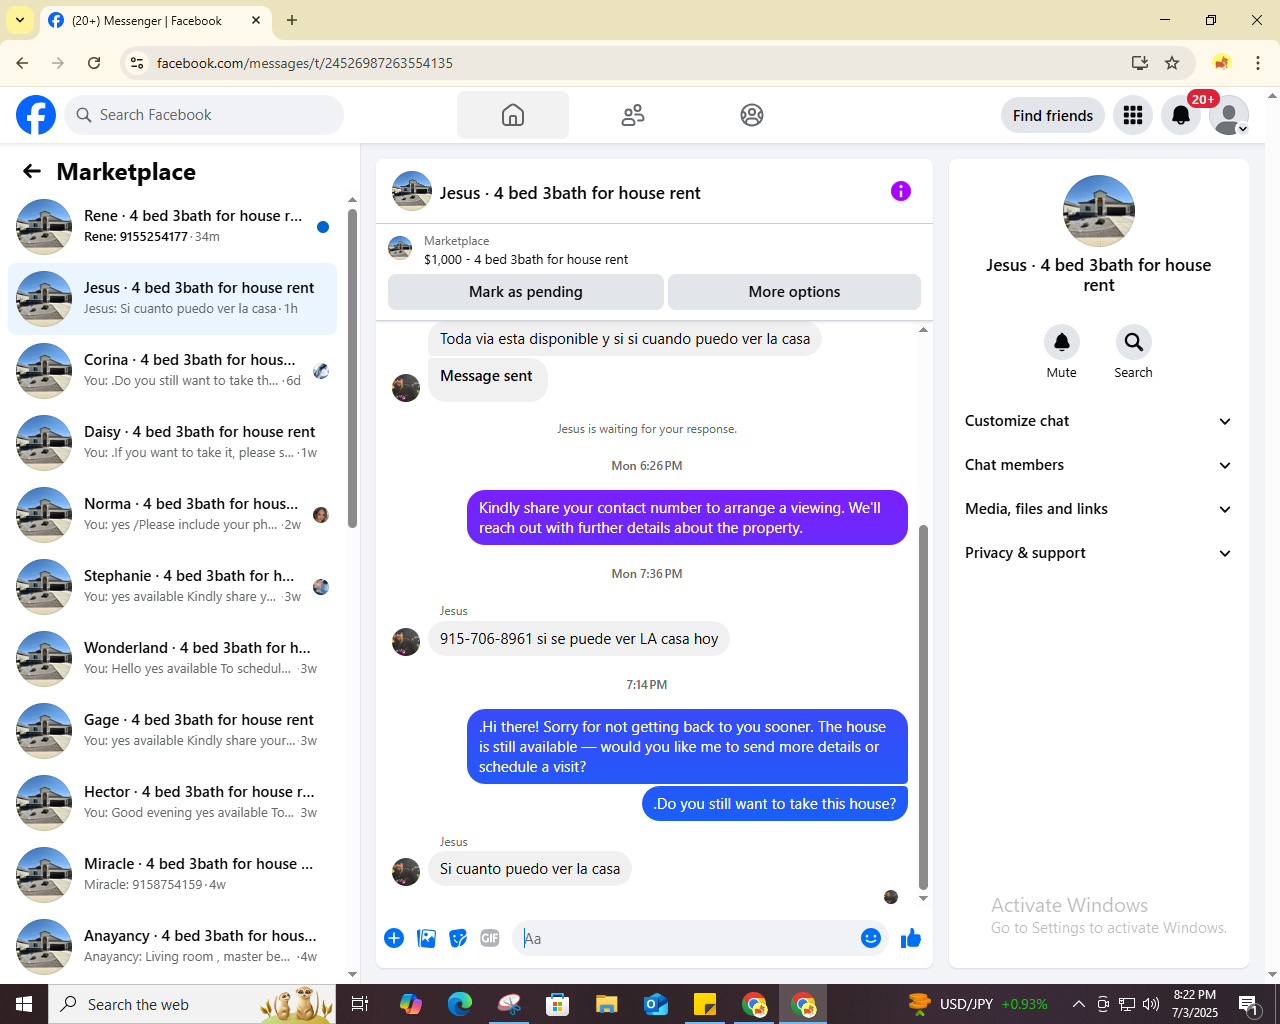Go back using the Marketplace arrow
Screen dimensions: 1280x1024
[x=32, y=171]
